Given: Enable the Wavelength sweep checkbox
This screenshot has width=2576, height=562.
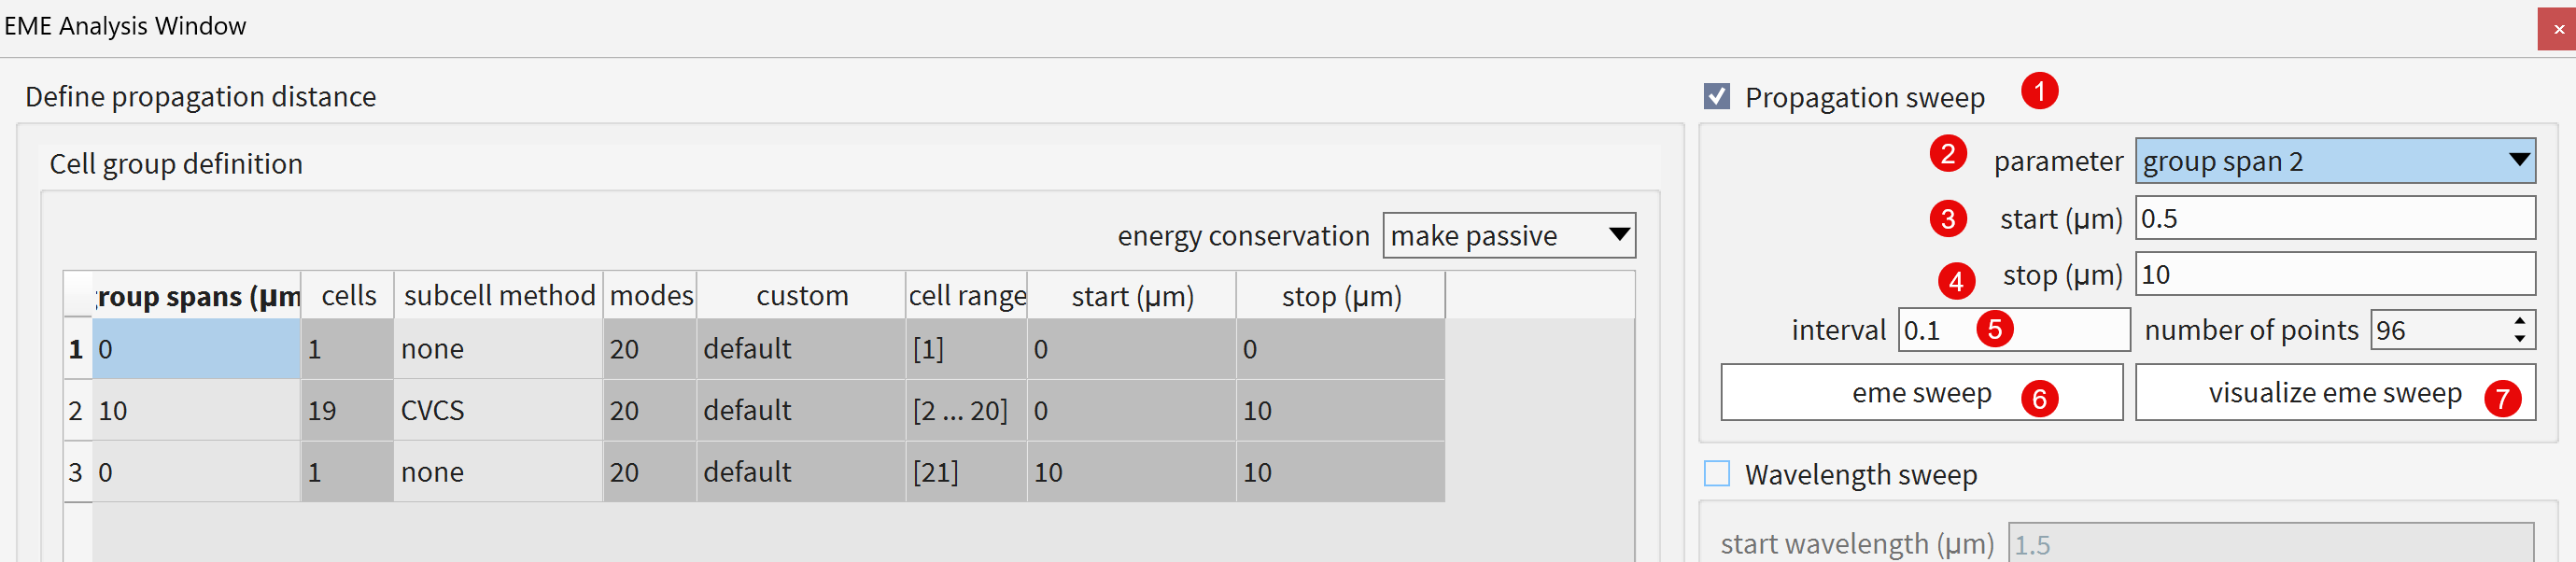Looking at the screenshot, I should pyautogui.click(x=1717, y=473).
